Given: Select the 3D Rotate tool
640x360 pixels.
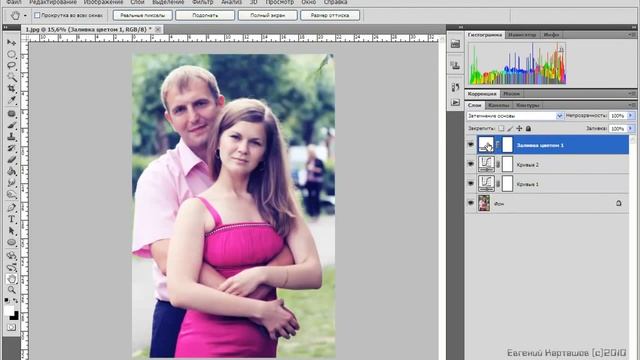Looking at the screenshot, I should coord(11,256).
